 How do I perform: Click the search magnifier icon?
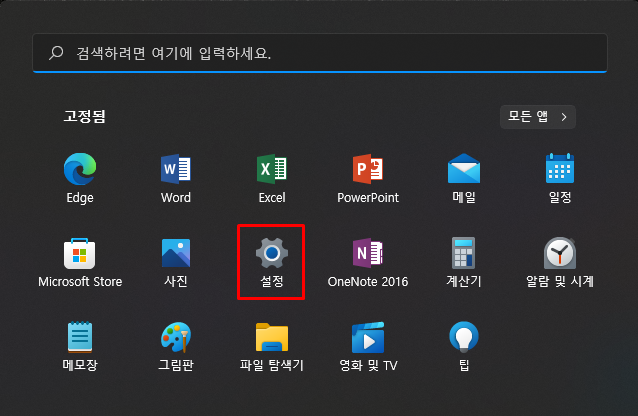coord(56,53)
